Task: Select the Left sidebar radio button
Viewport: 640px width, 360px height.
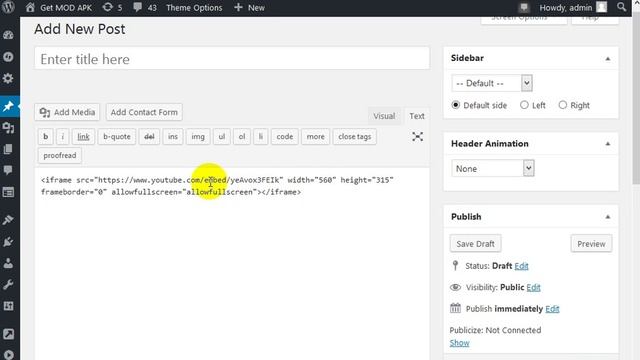Action: (x=524, y=105)
